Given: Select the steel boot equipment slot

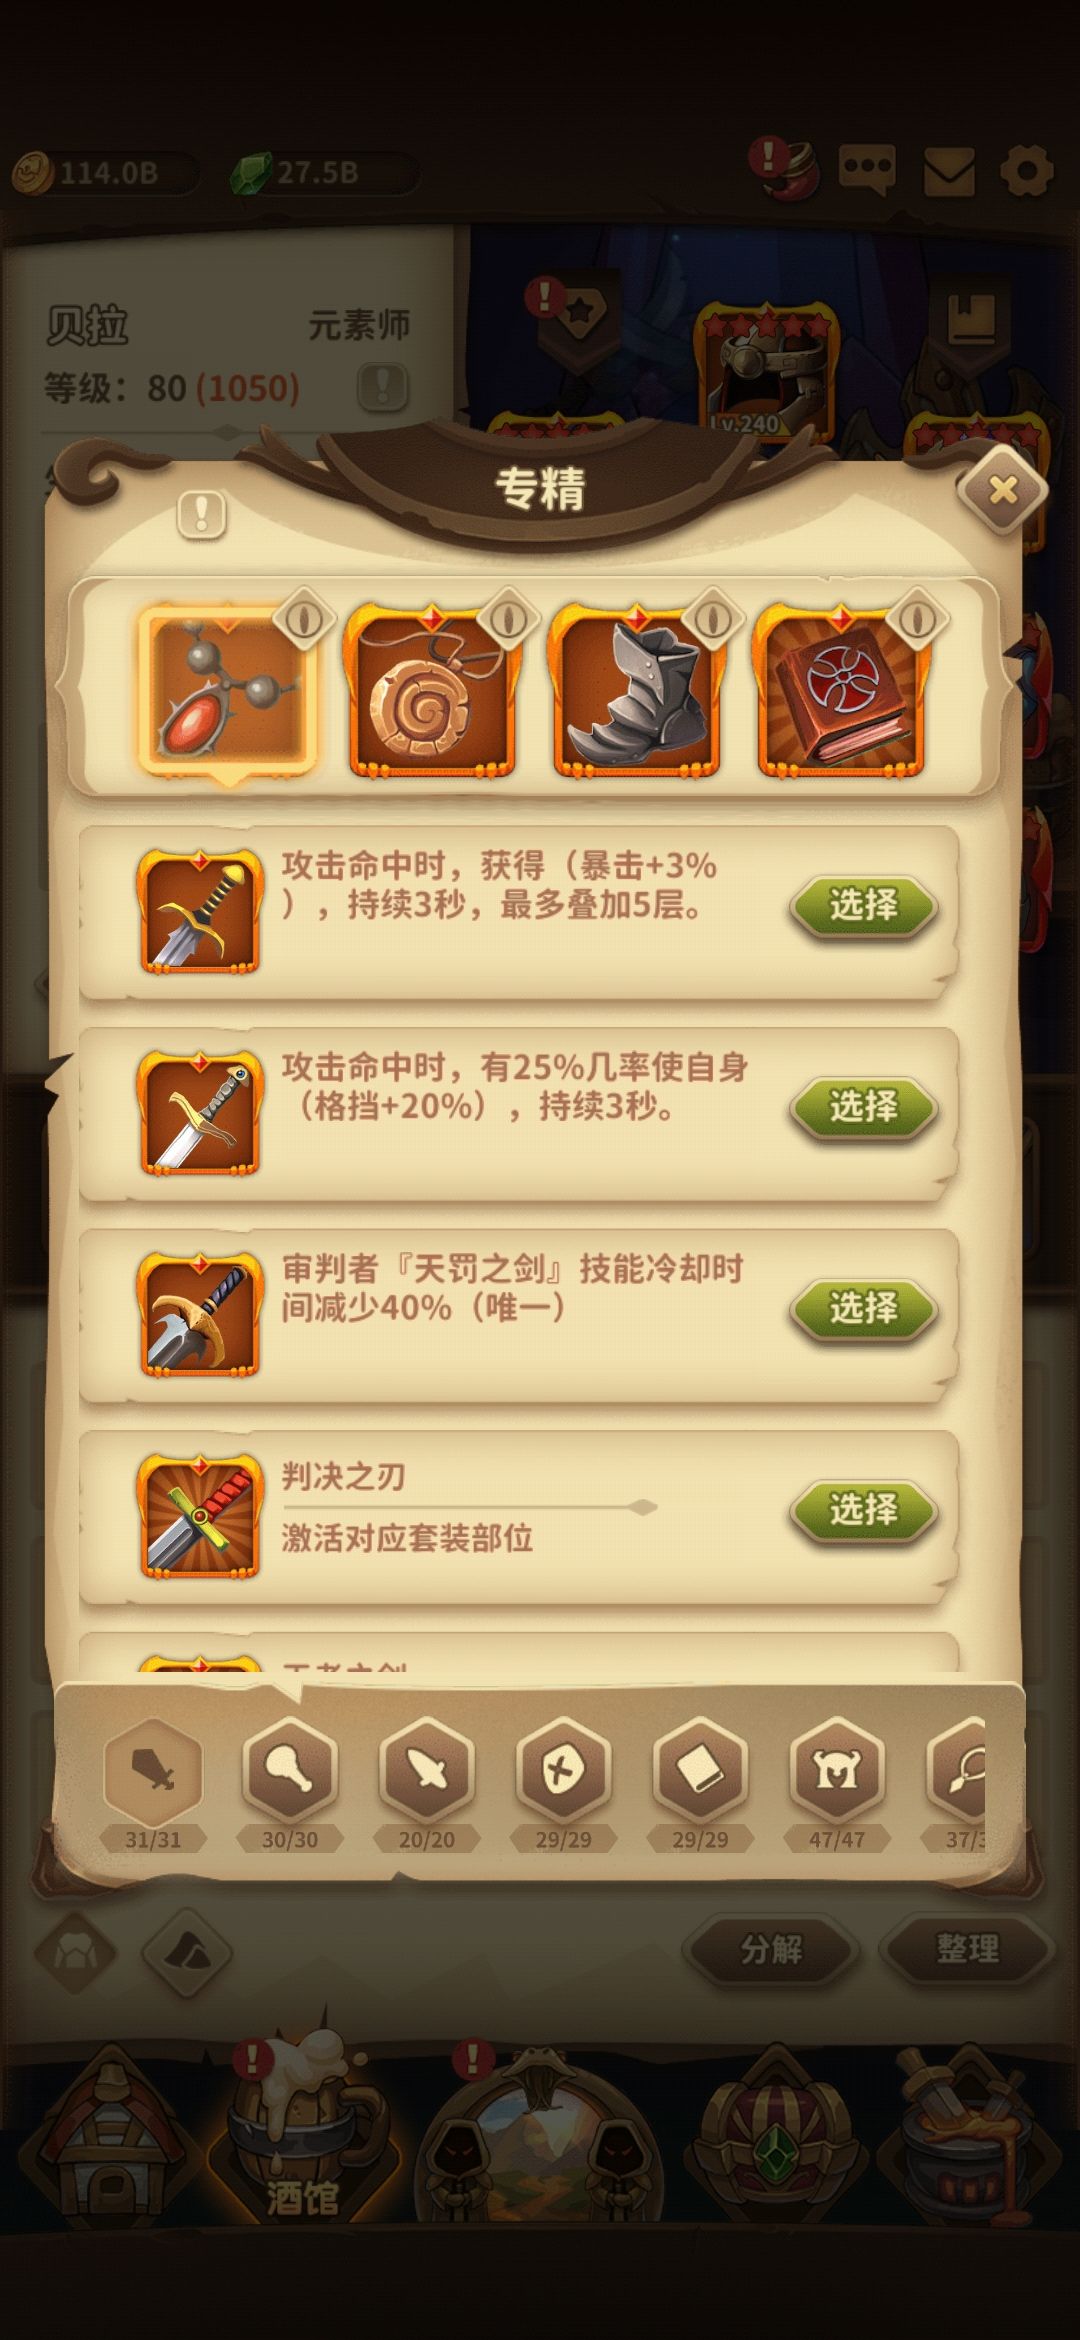Looking at the screenshot, I should click(636, 692).
